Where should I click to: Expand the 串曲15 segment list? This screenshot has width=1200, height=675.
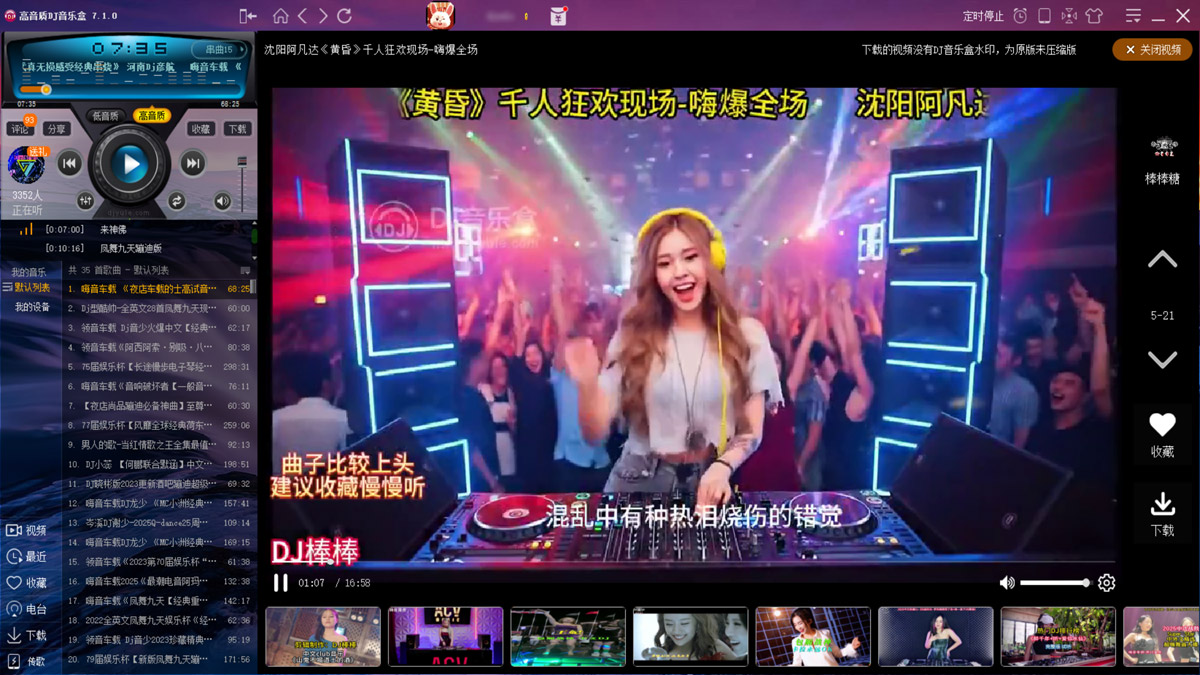[220, 49]
